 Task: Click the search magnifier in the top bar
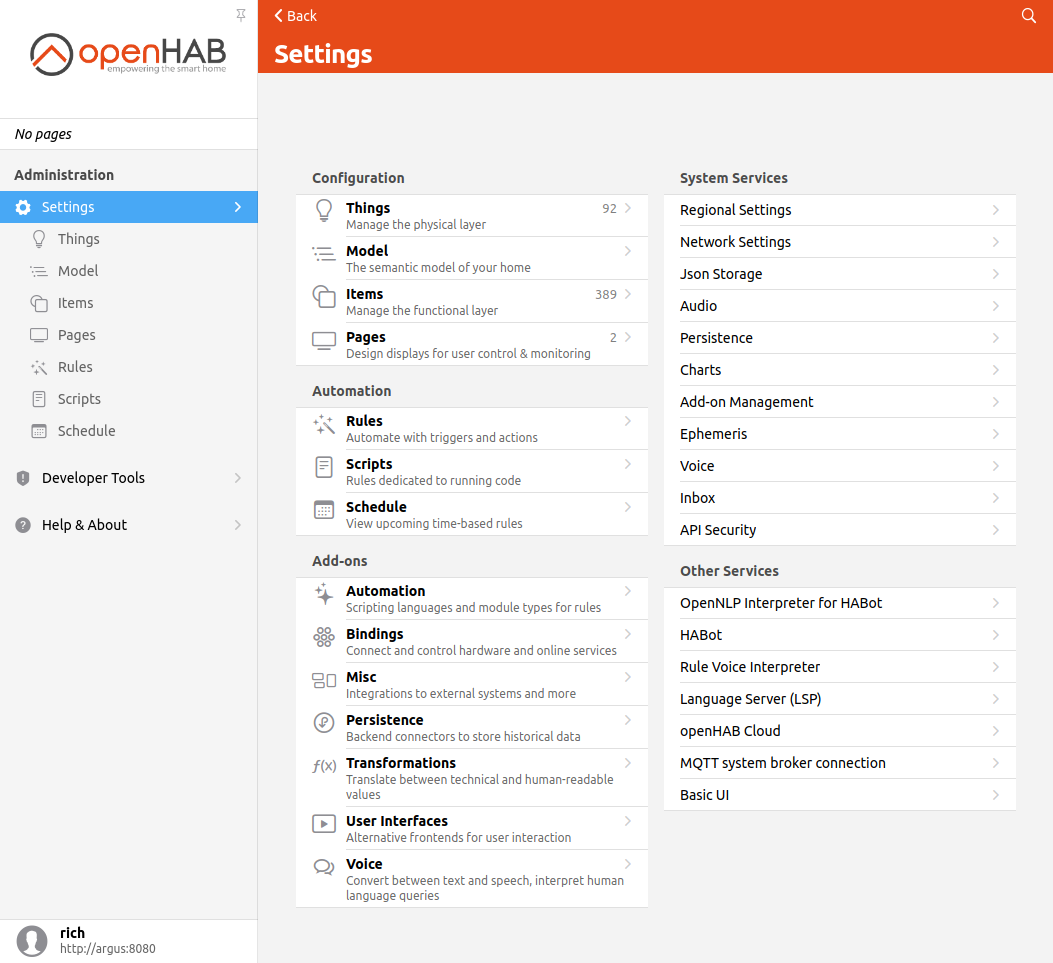tap(1028, 16)
